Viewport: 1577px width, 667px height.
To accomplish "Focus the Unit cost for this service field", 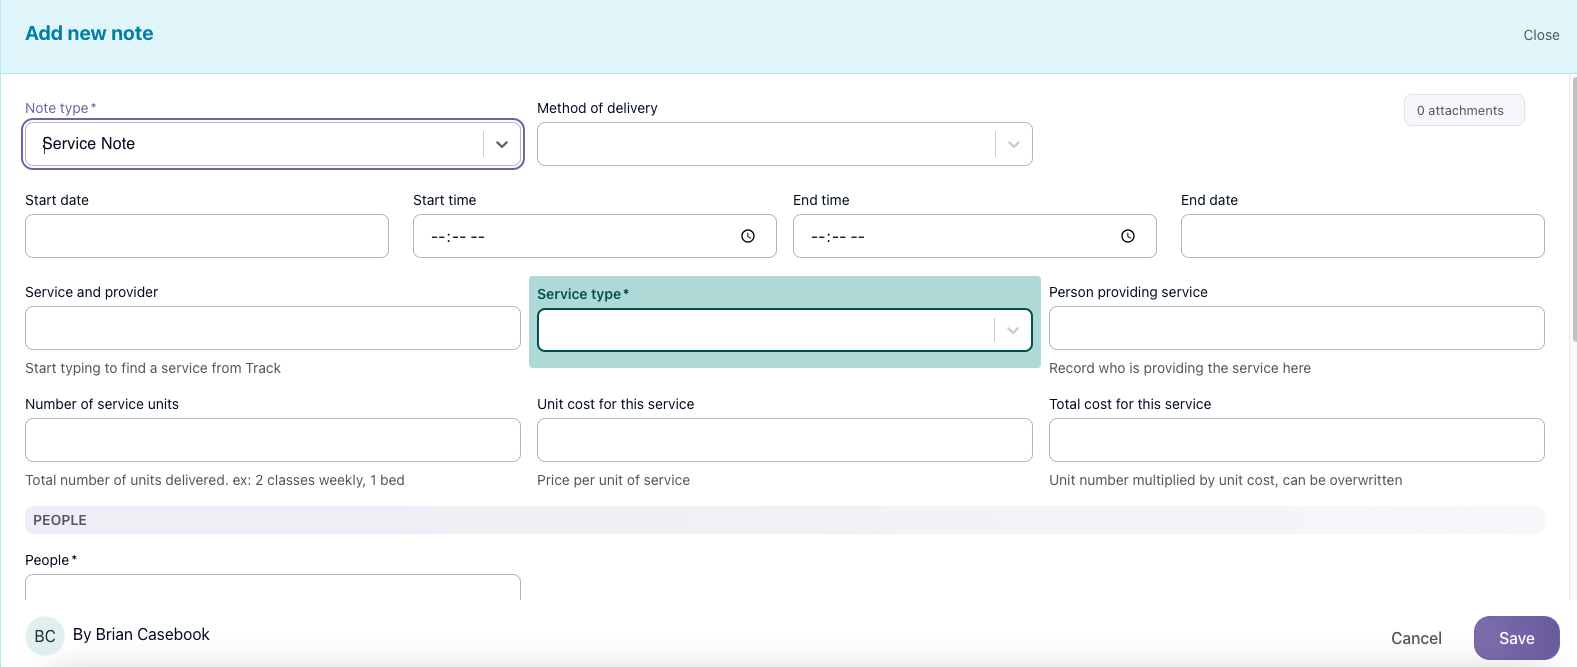I will [785, 440].
